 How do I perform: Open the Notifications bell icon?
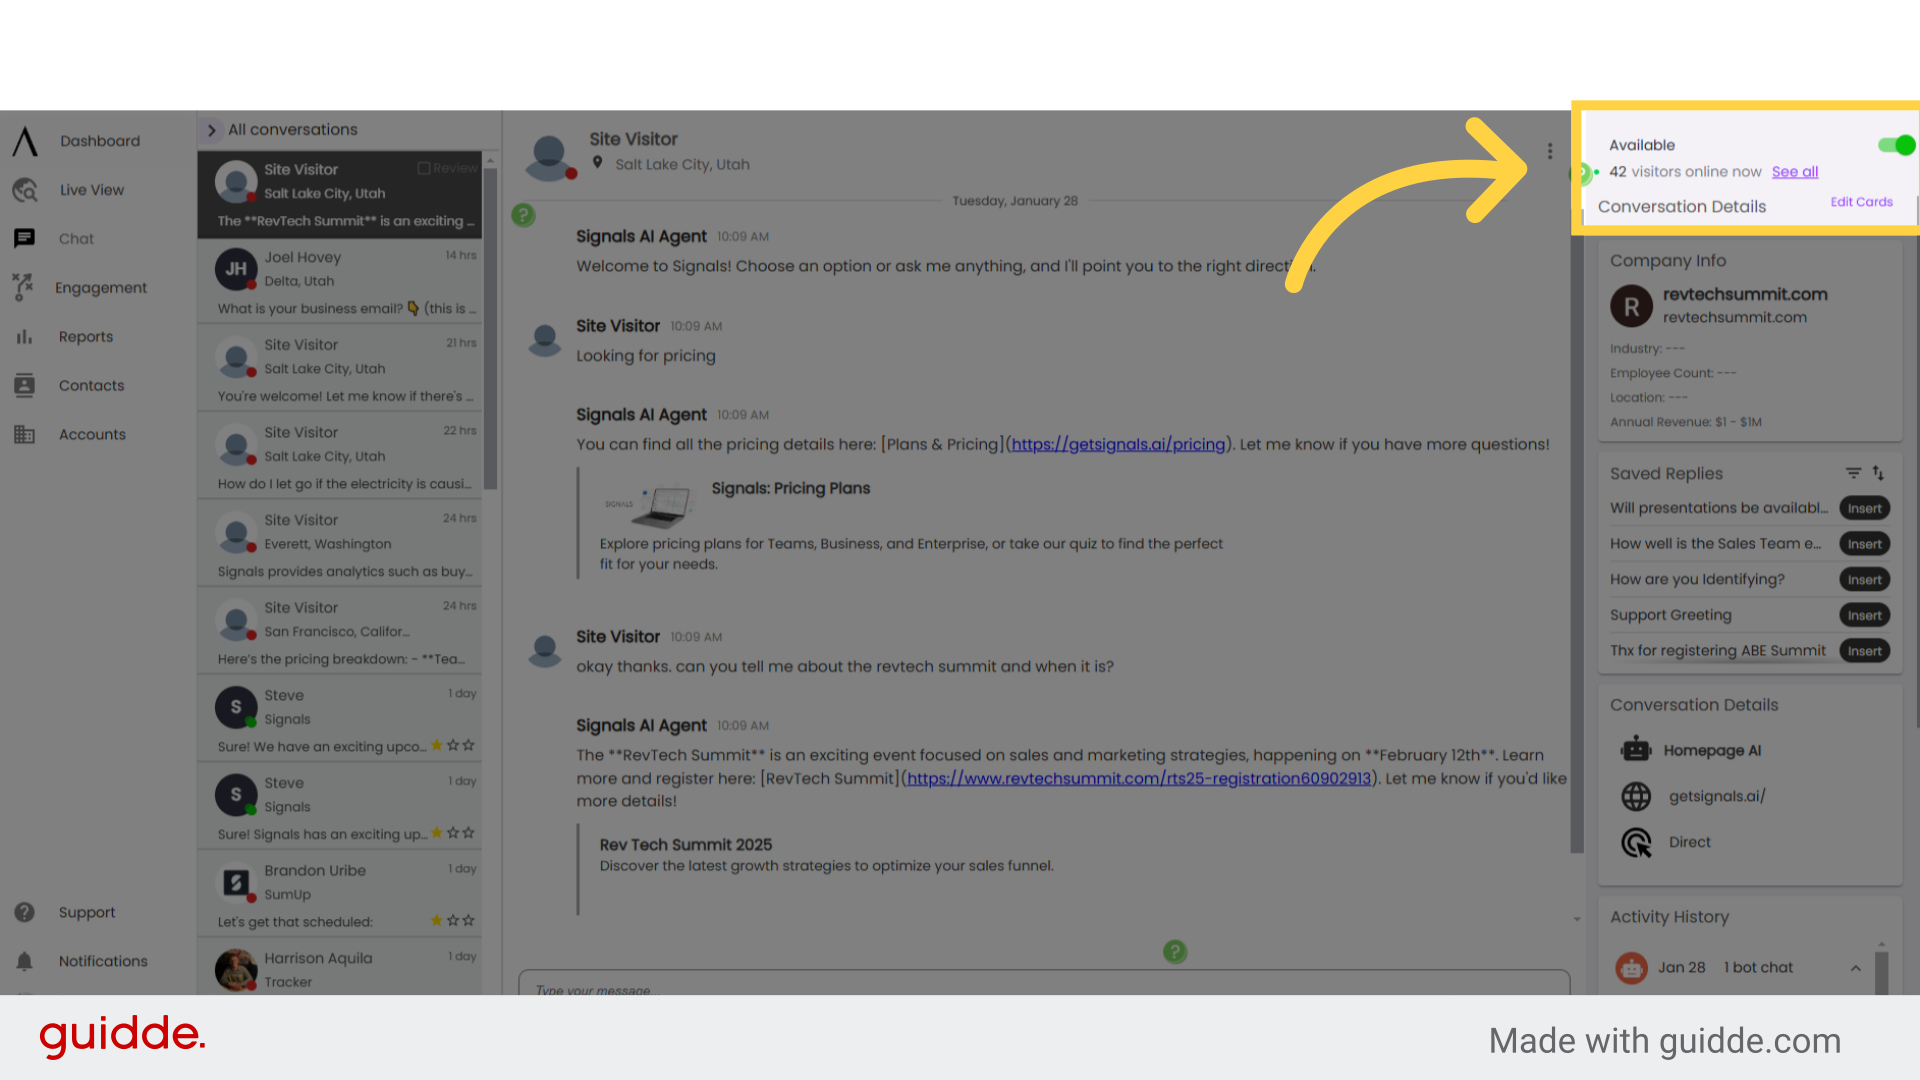(25, 961)
